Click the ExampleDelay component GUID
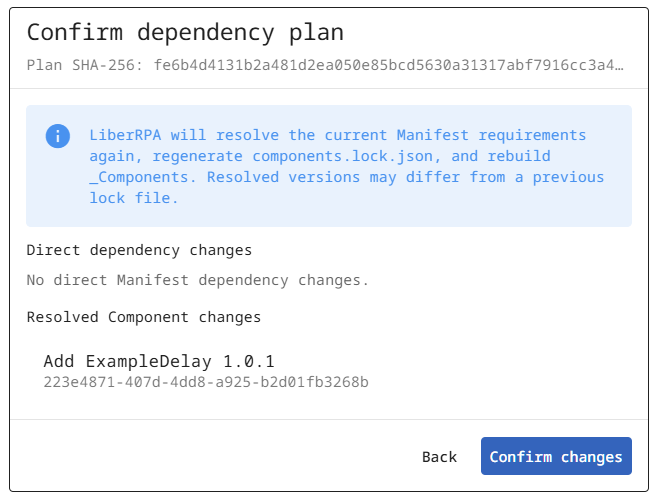This screenshot has width=655, height=502. tap(206, 382)
